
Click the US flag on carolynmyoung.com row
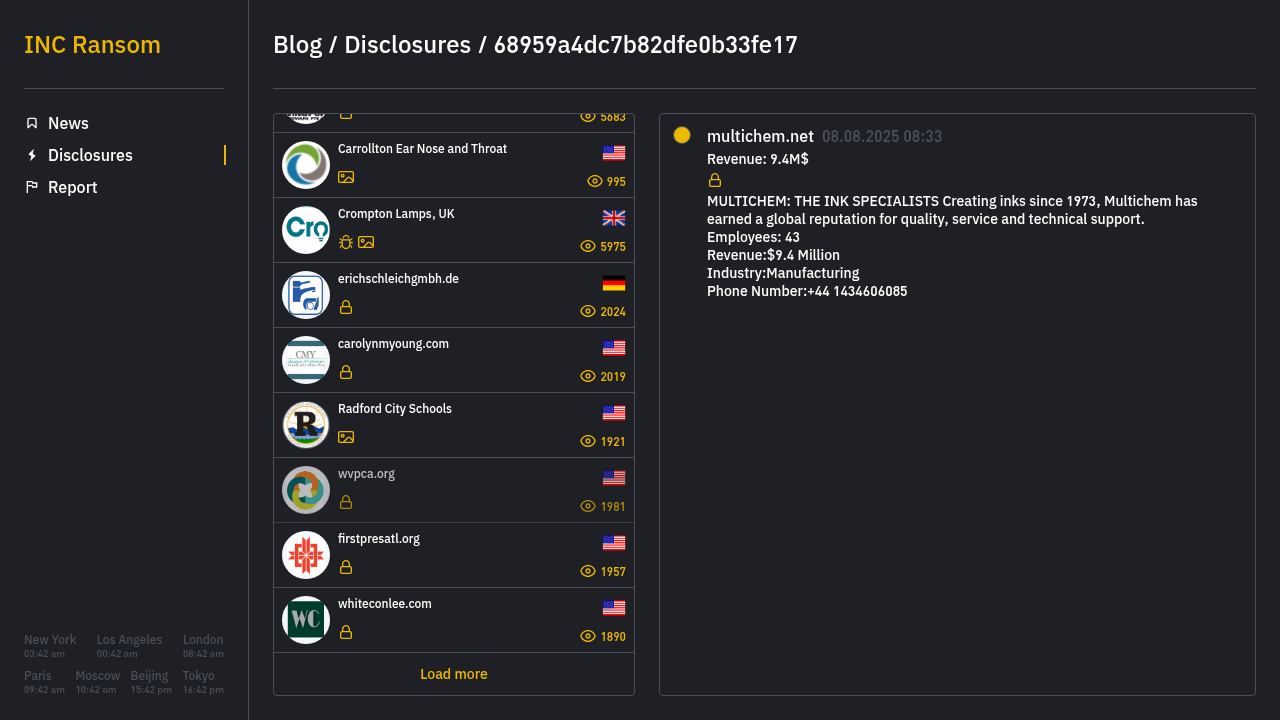click(614, 348)
